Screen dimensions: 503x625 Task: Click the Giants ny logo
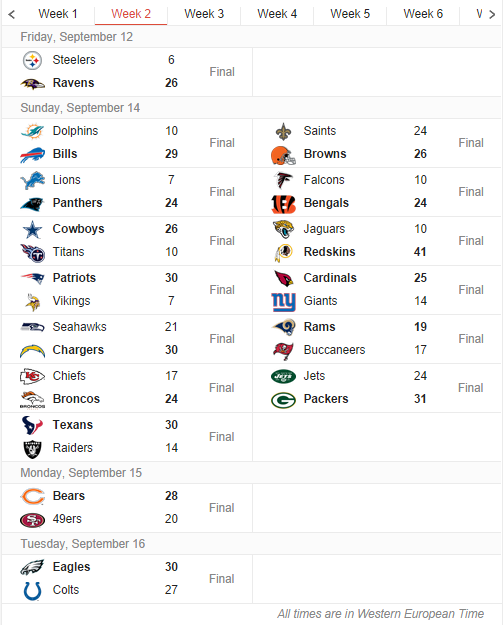coord(283,302)
